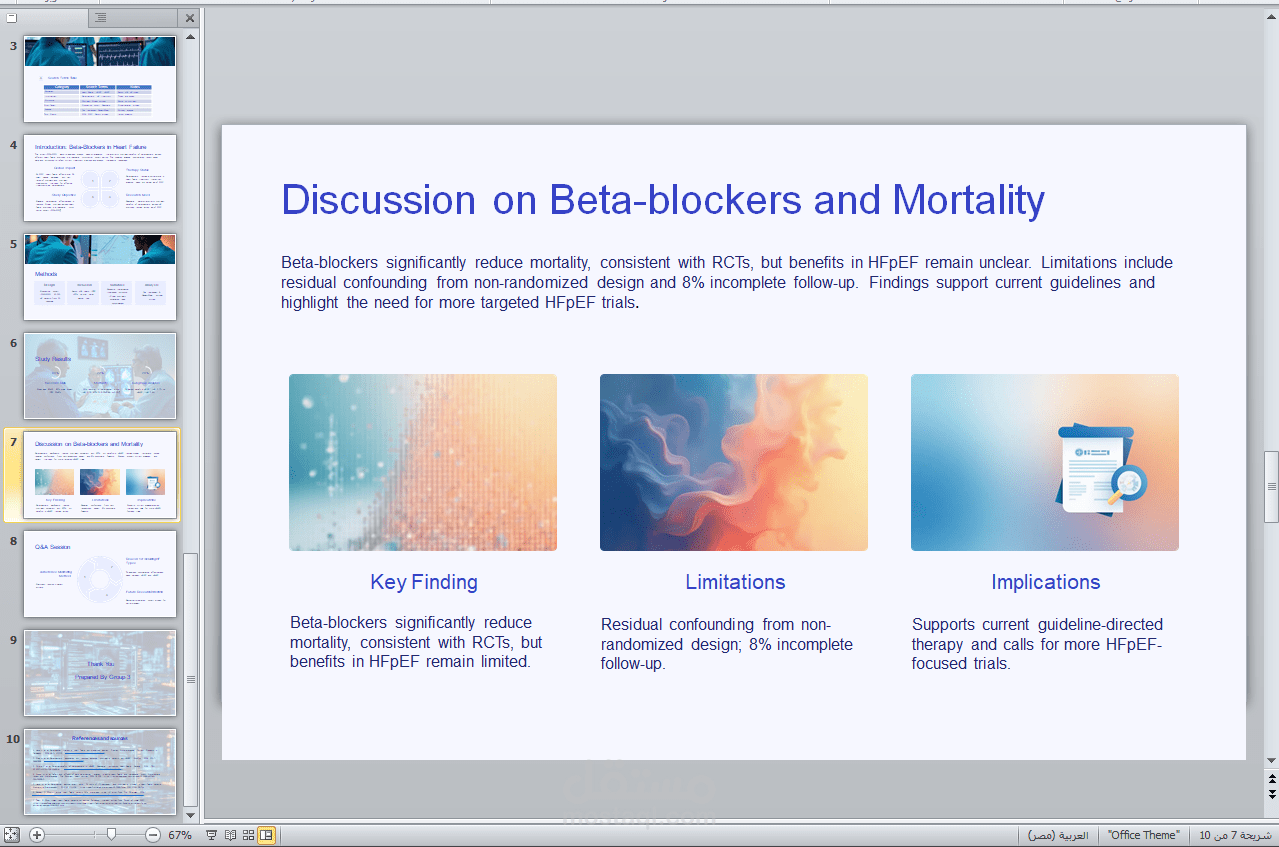
Task: Select slide 4 Introduction thumbnail
Action: coord(100,178)
